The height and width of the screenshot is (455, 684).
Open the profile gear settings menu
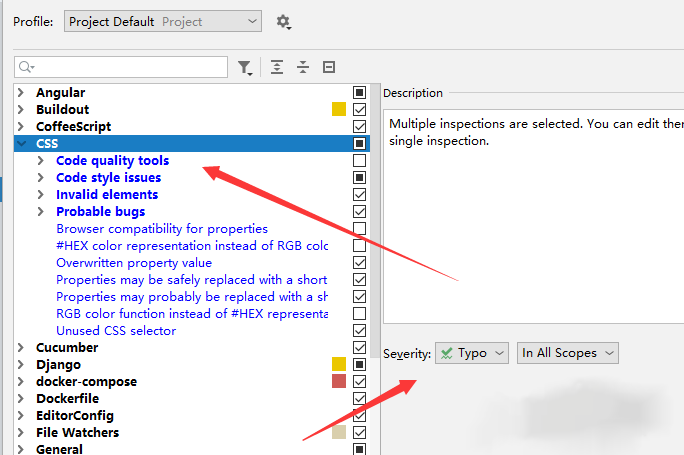[284, 21]
